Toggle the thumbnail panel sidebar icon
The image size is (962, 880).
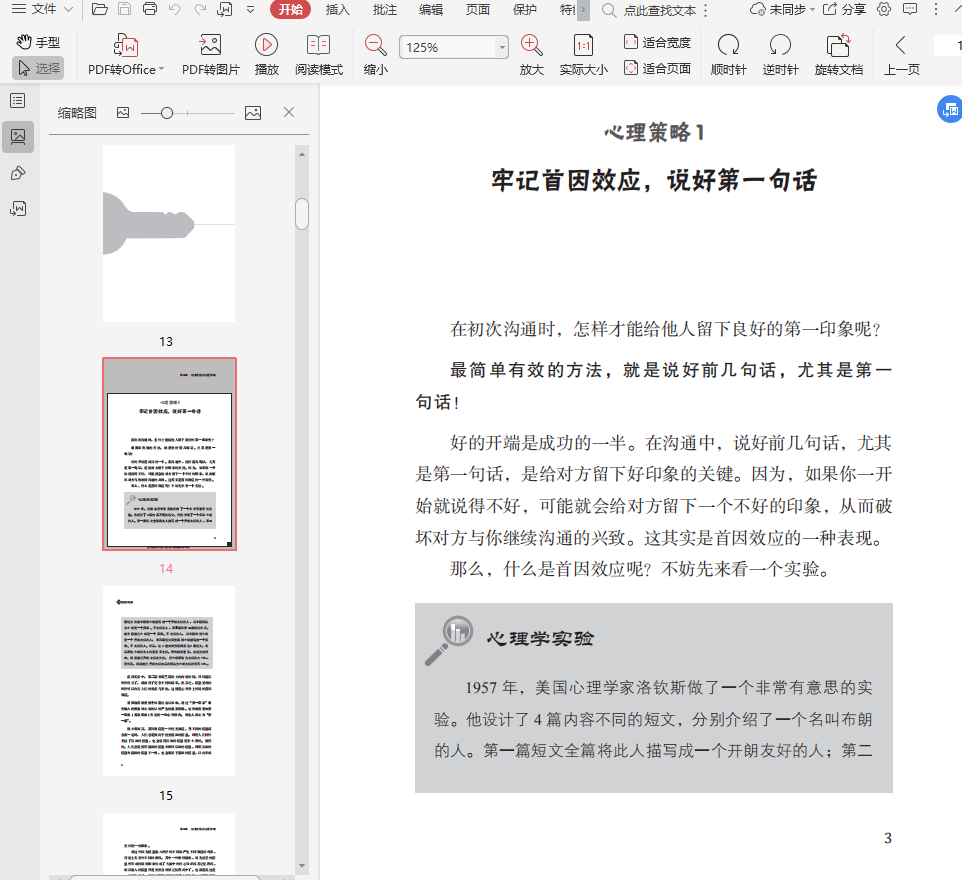coord(17,137)
